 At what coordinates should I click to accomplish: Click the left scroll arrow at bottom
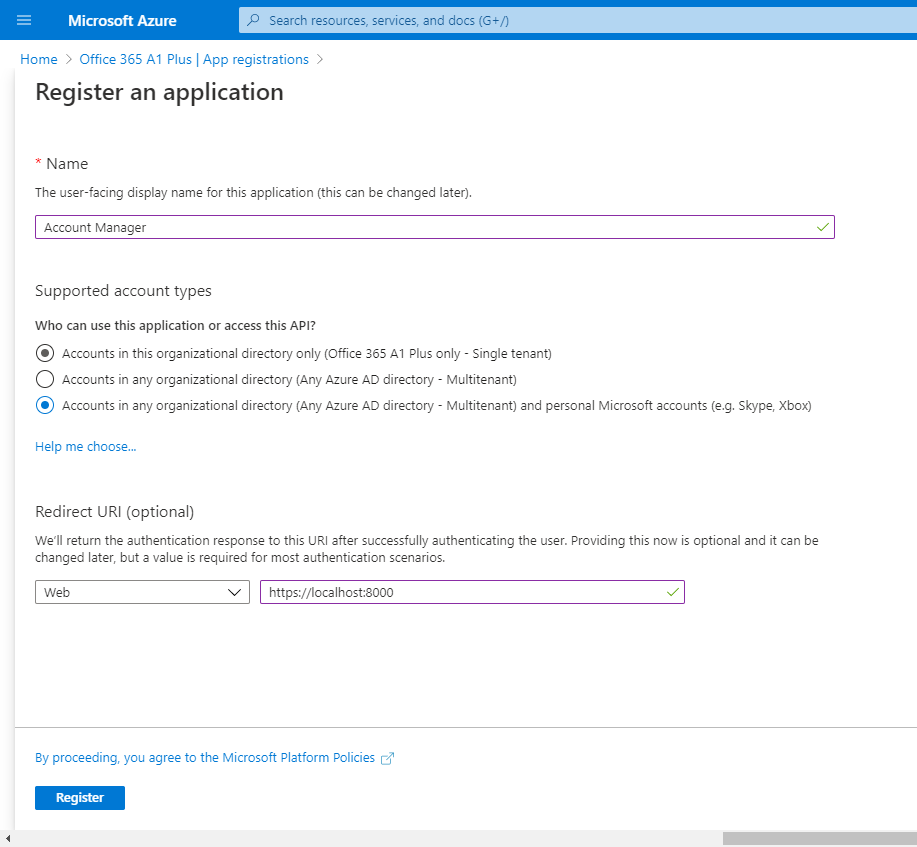point(8,838)
